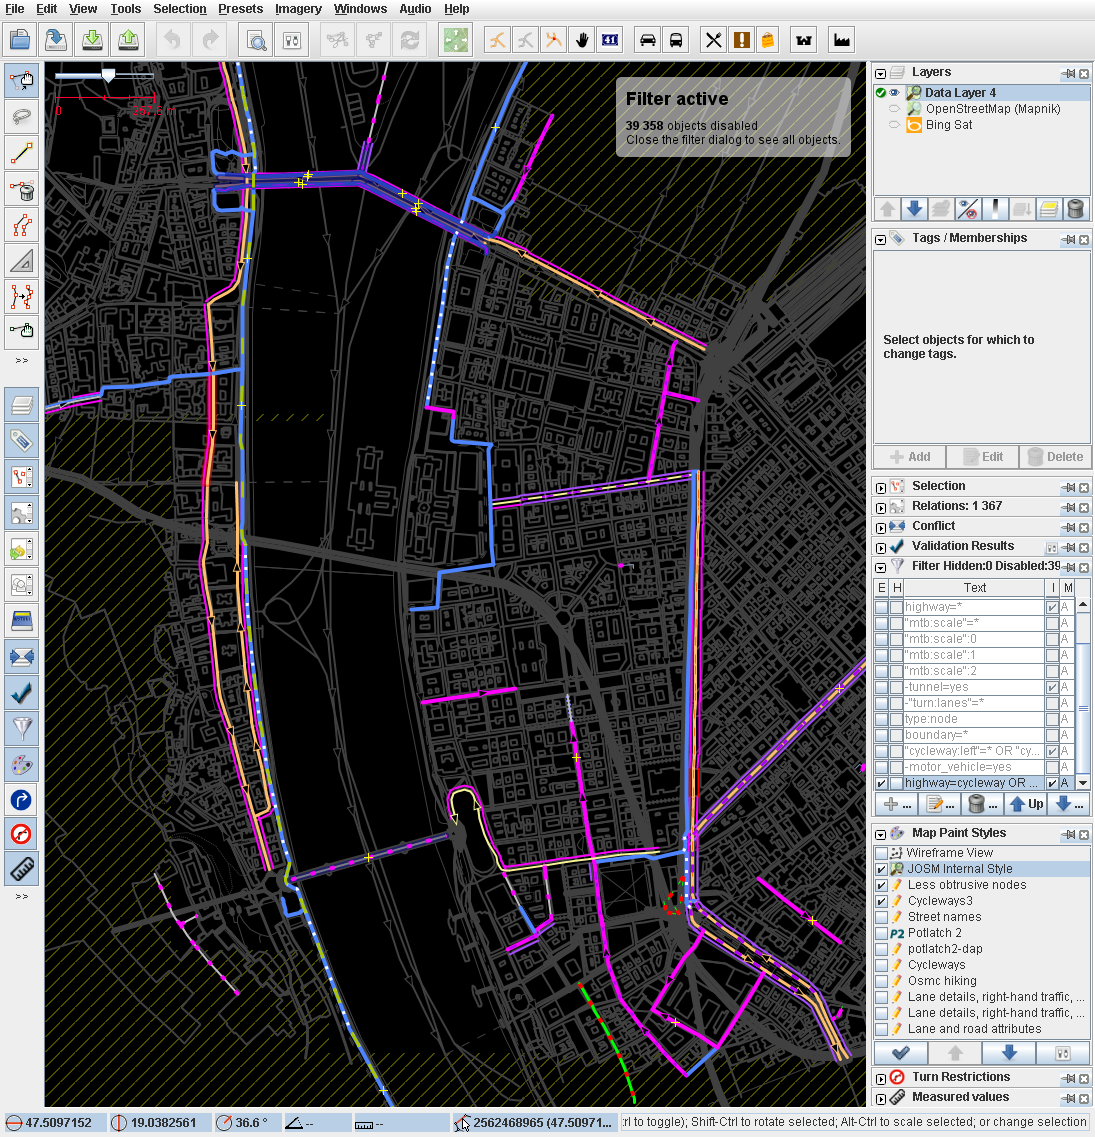Click the Open file toolbar icon
Viewport: 1095px width, 1137px height.
coord(20,40)
